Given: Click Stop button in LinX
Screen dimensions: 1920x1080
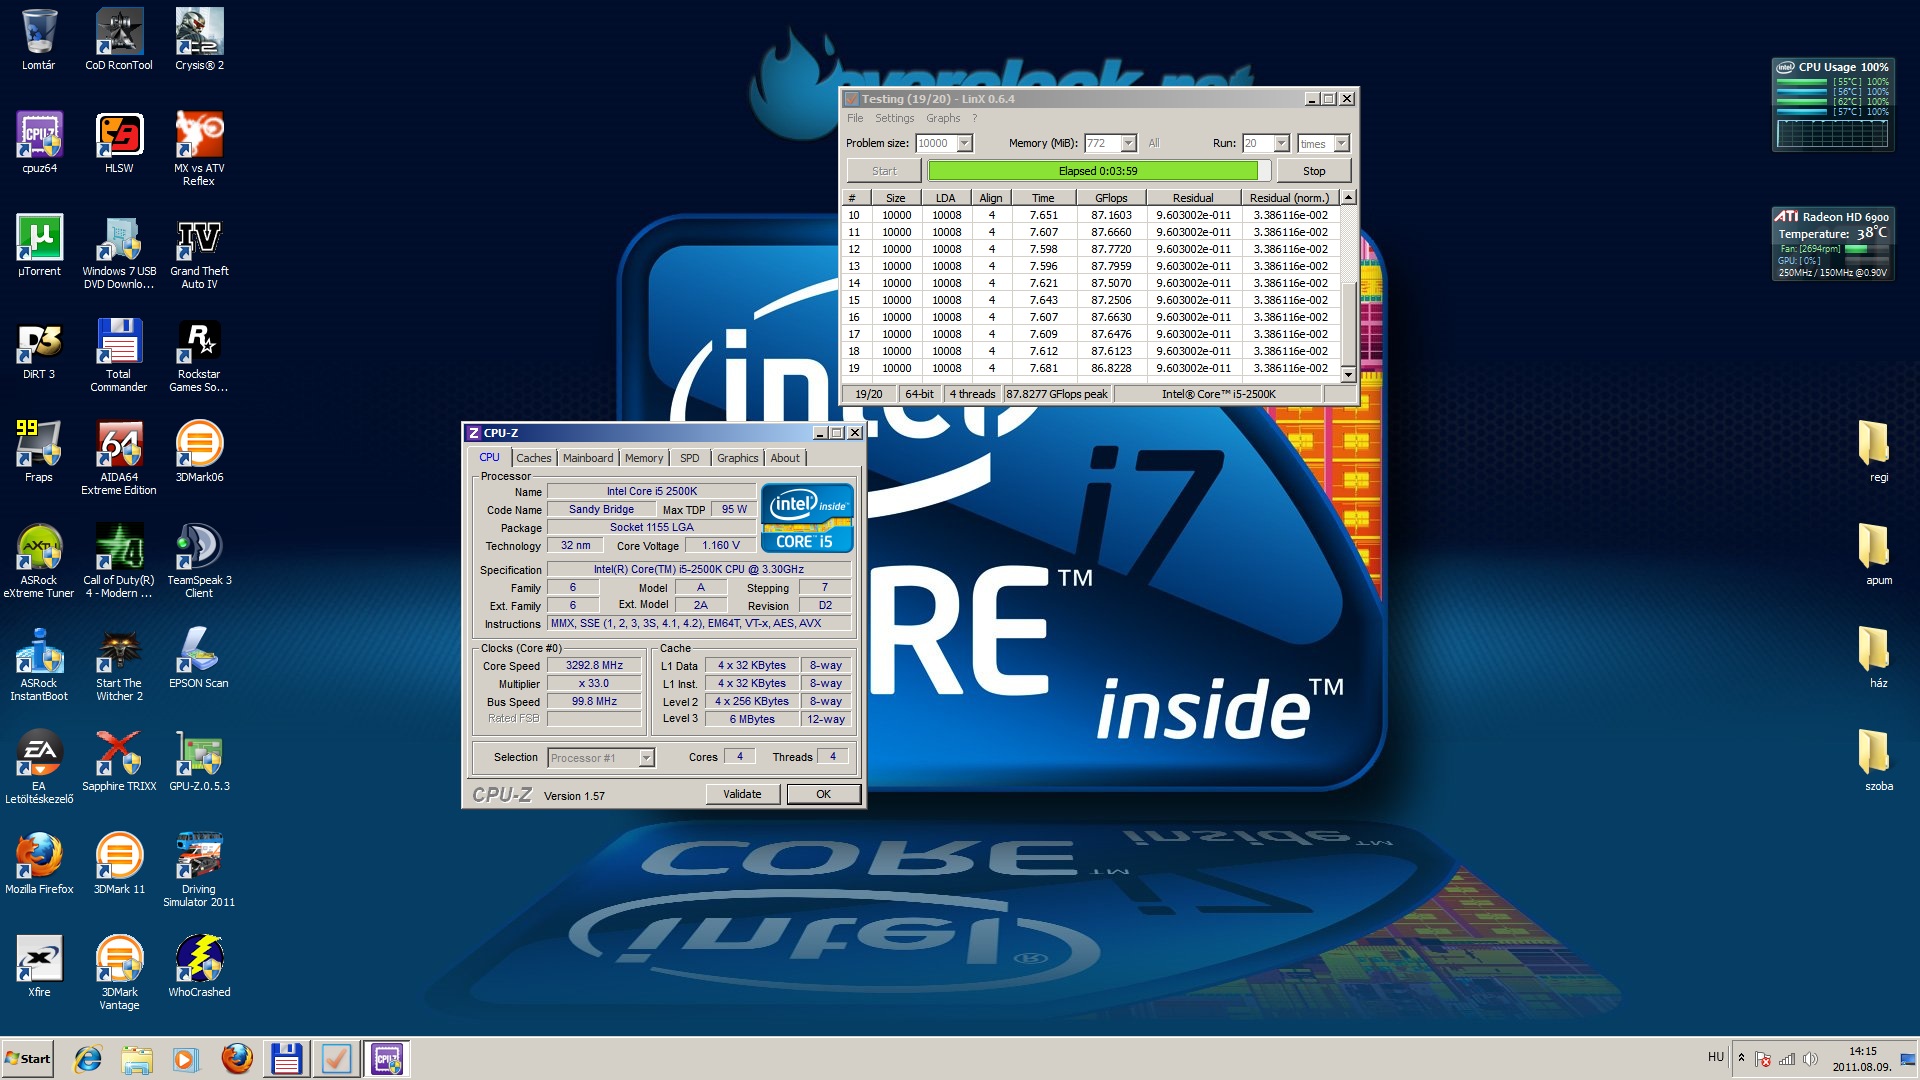Looking at the screenshot, I should point(1314,171).
